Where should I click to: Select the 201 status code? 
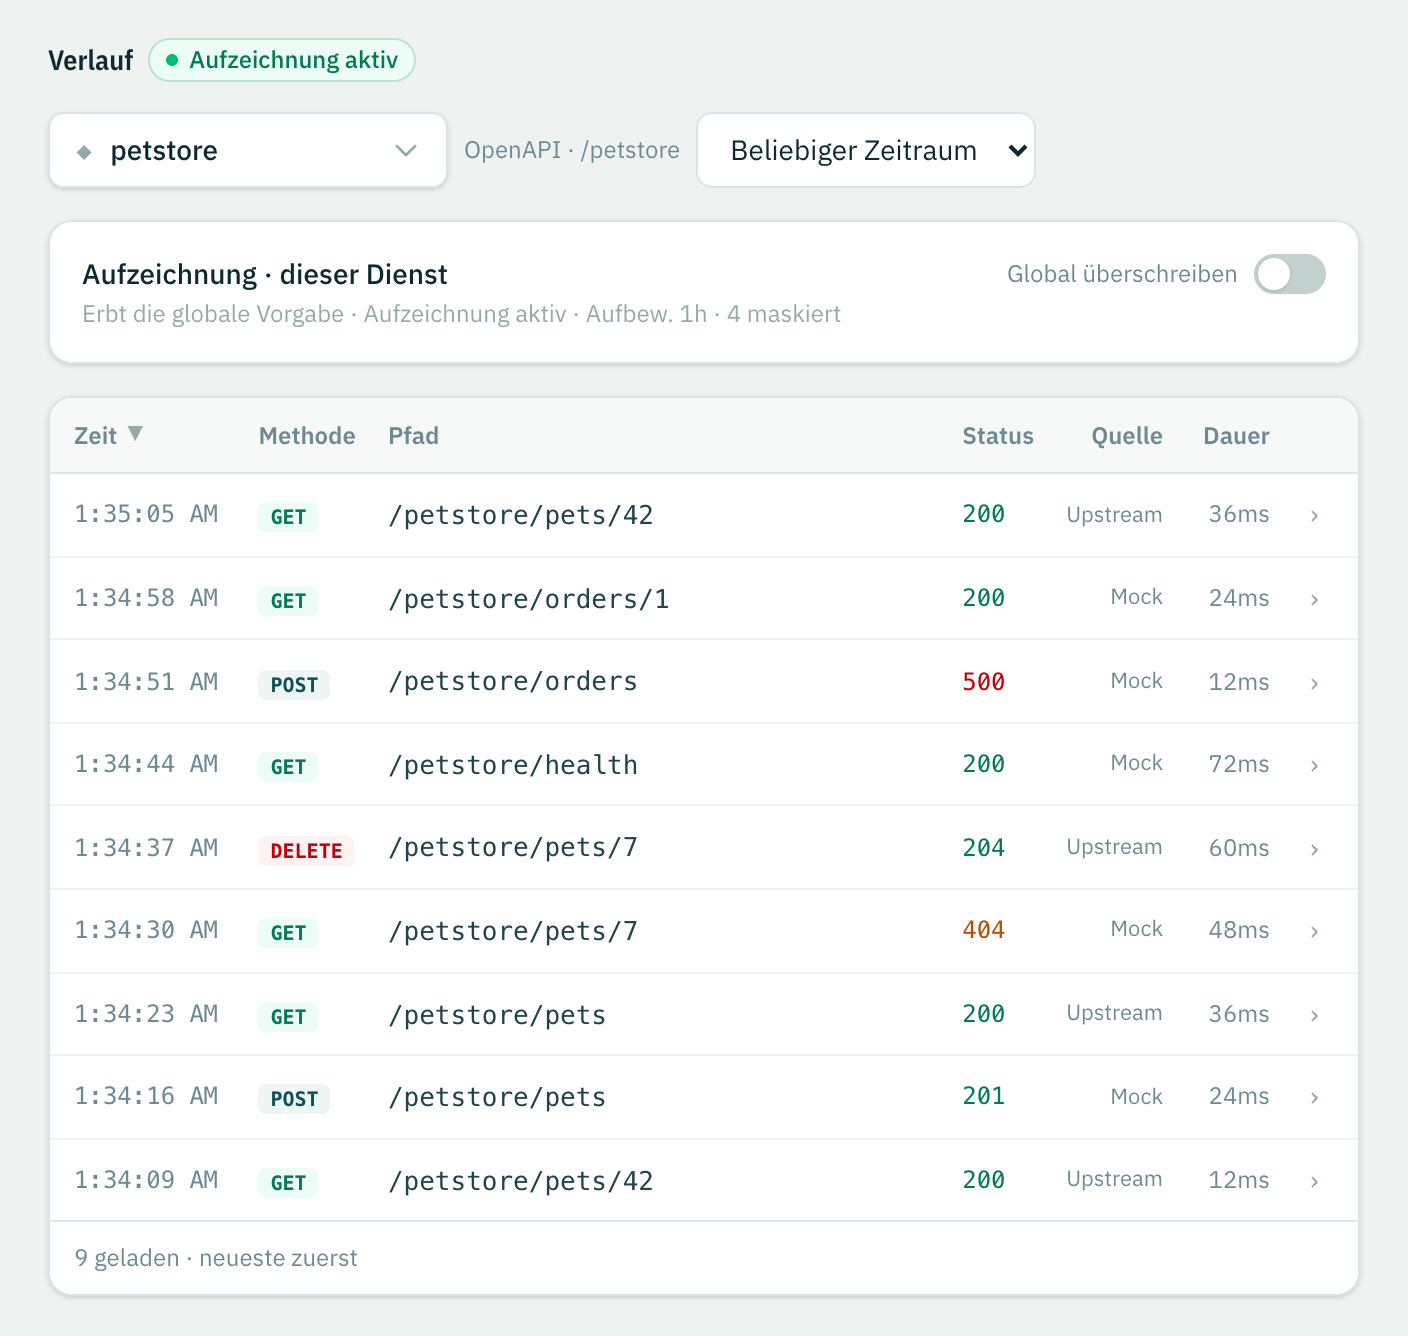coord(984,1096)
